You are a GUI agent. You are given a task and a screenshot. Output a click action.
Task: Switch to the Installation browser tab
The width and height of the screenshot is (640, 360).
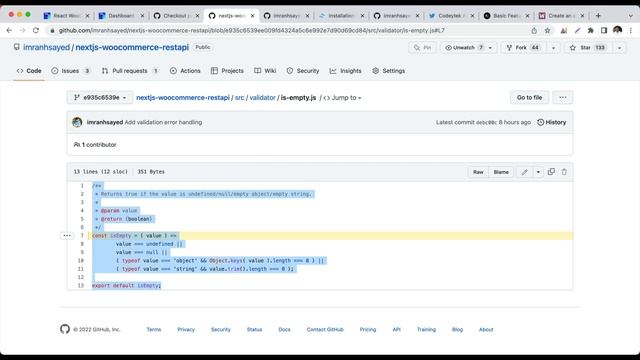point(341,16)
